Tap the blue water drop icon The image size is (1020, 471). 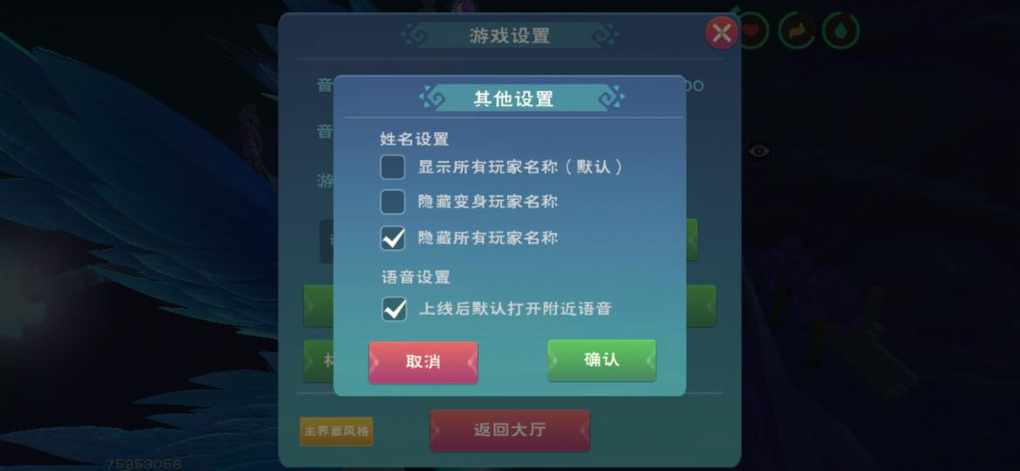(840, 31)
